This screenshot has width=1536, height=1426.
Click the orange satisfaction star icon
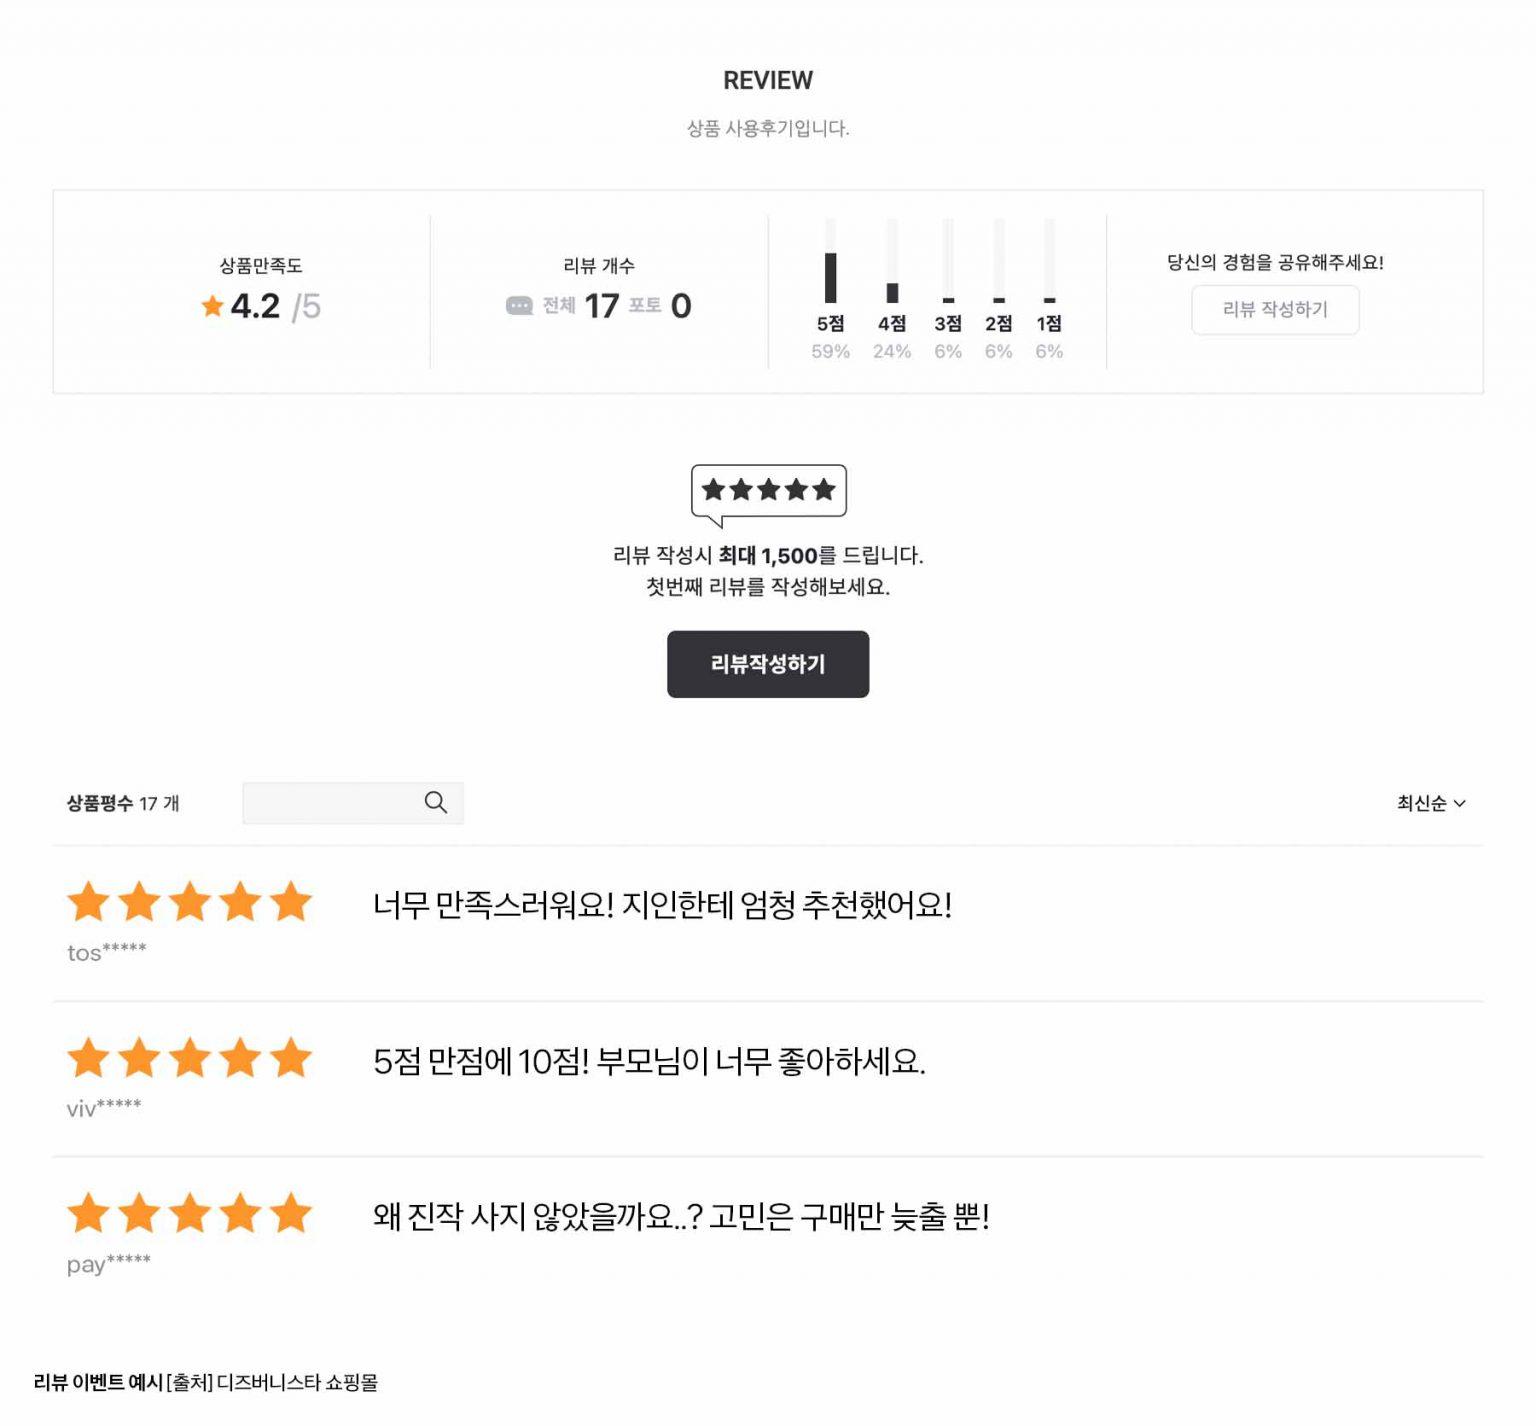[212, 306]
